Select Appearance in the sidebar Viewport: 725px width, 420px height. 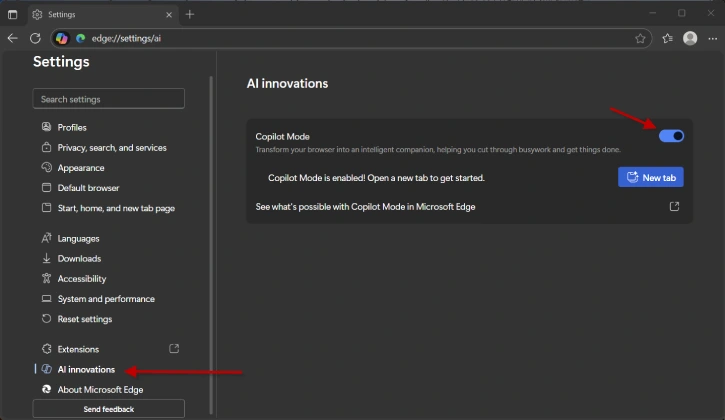tap(81, 168)
